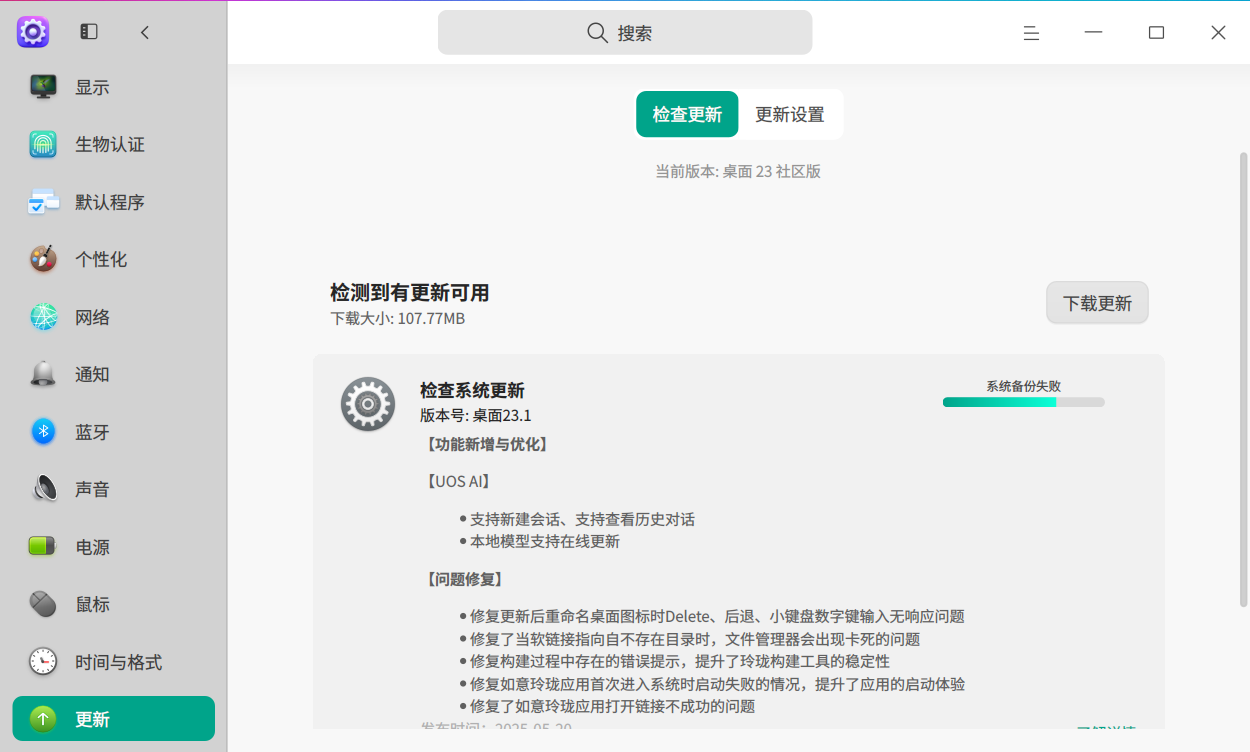Open 网络 network settings
Screen dimensions: 1250x752
(x=114, y=317)
